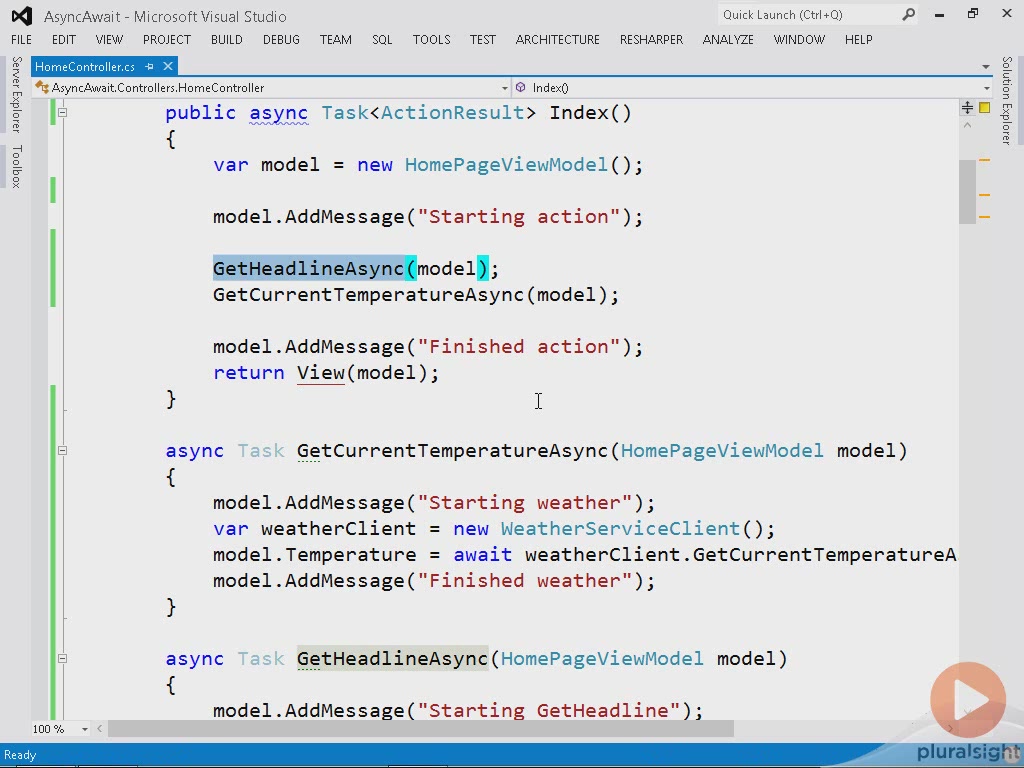Click Task<ActionResult> return type
Screen dimensions: 1024x768
428,113
